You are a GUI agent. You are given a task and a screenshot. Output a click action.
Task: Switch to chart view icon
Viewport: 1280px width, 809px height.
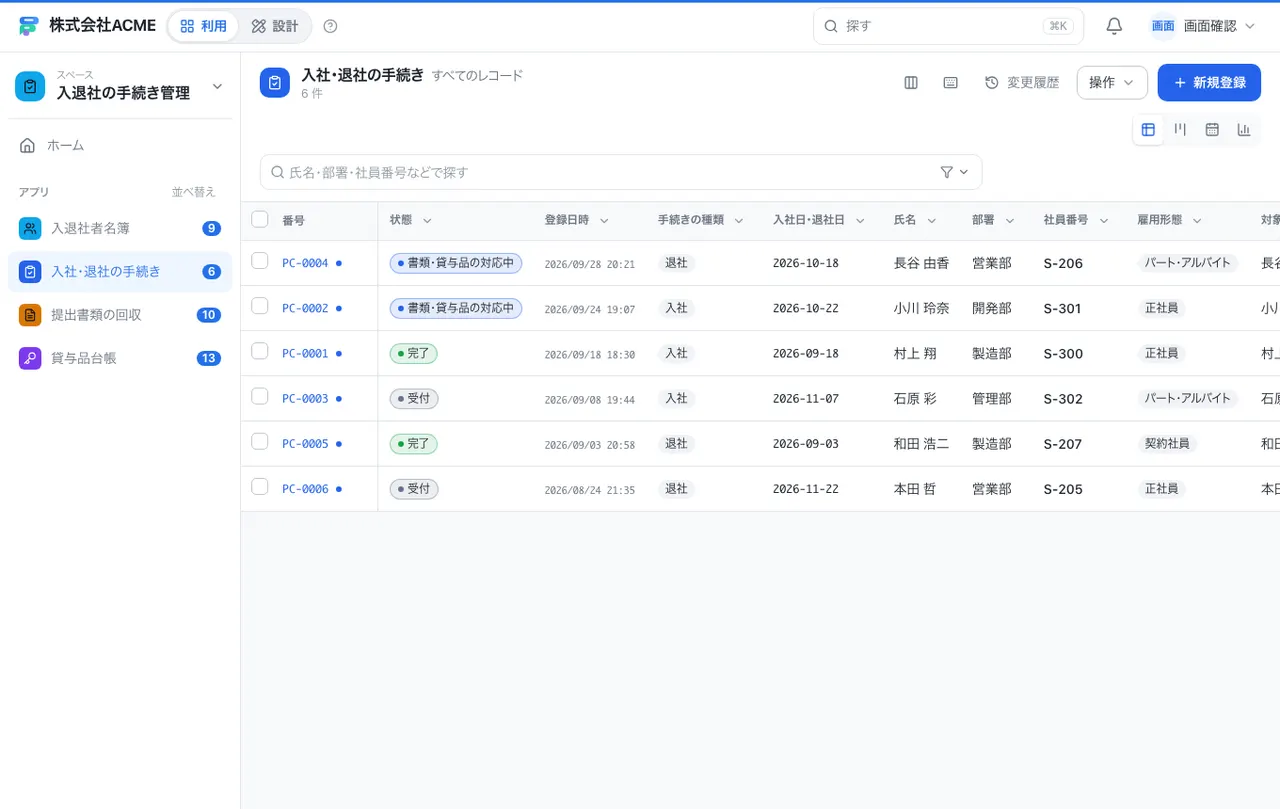[x=1244, y=129]
